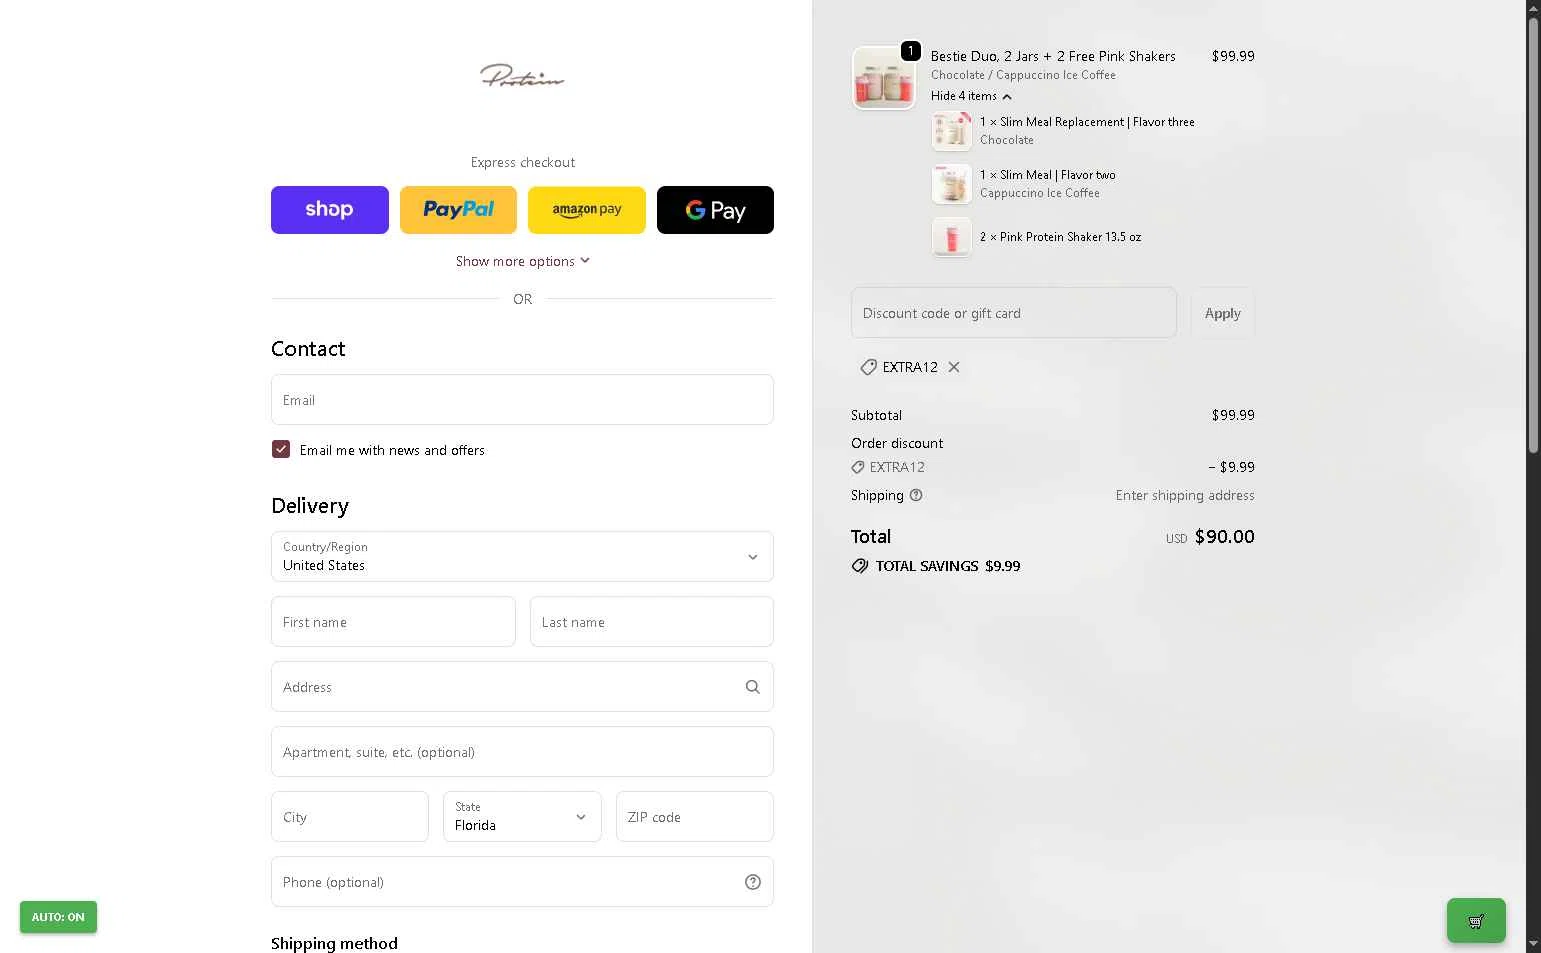Click the shipping info question icon

(x=916, y=495)
